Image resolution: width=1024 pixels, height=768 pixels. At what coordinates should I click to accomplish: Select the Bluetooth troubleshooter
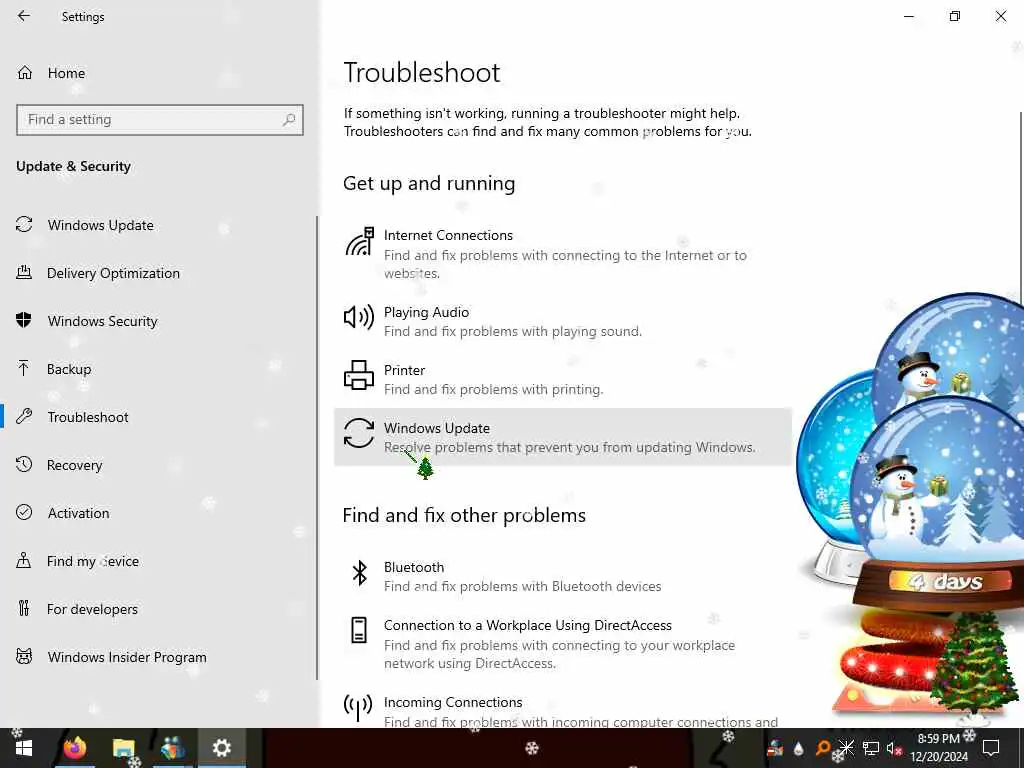pyautogui.click(x=562, y=577)
